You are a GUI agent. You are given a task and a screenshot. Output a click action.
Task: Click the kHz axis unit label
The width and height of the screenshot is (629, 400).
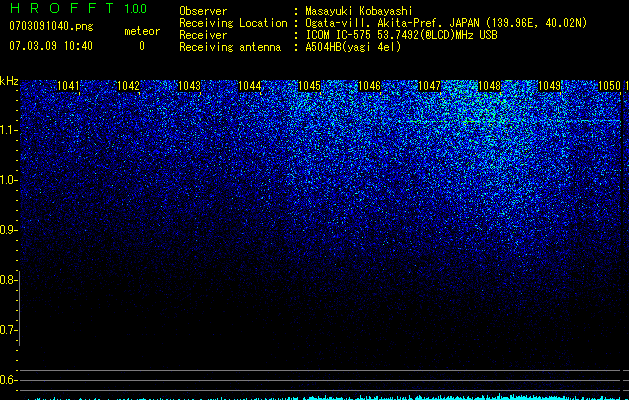pyautogui.click(x=9, y=81)
